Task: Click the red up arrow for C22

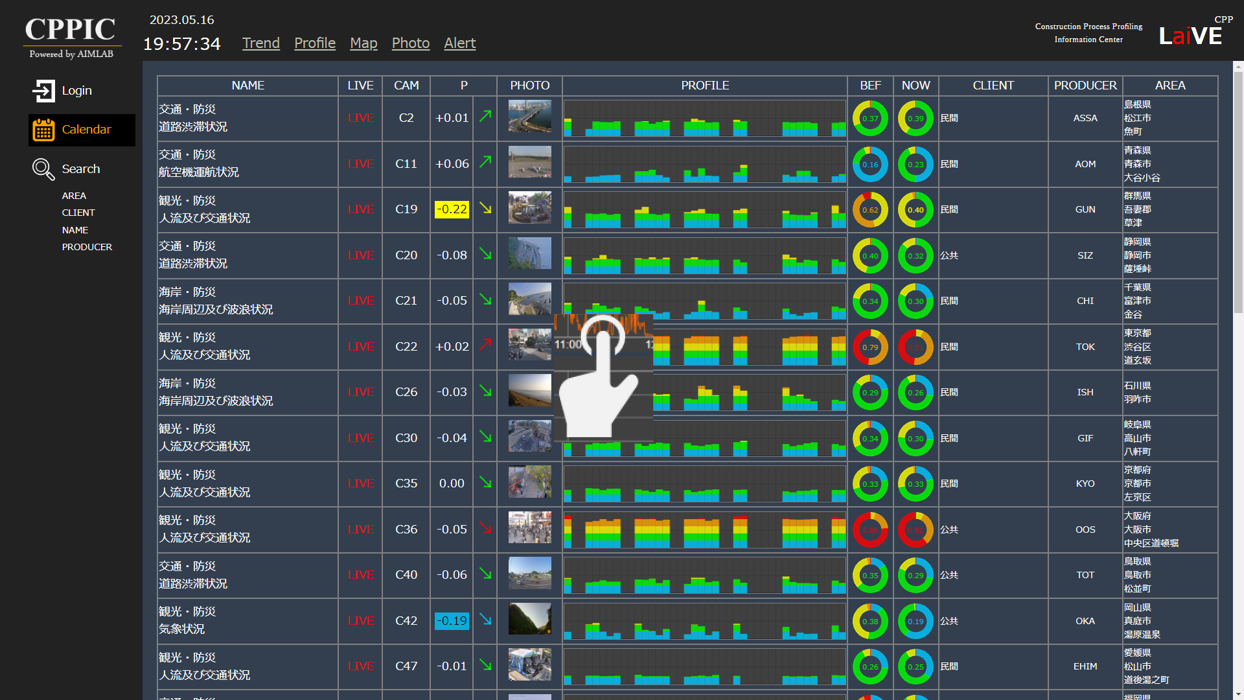Action: click(485, 346)
